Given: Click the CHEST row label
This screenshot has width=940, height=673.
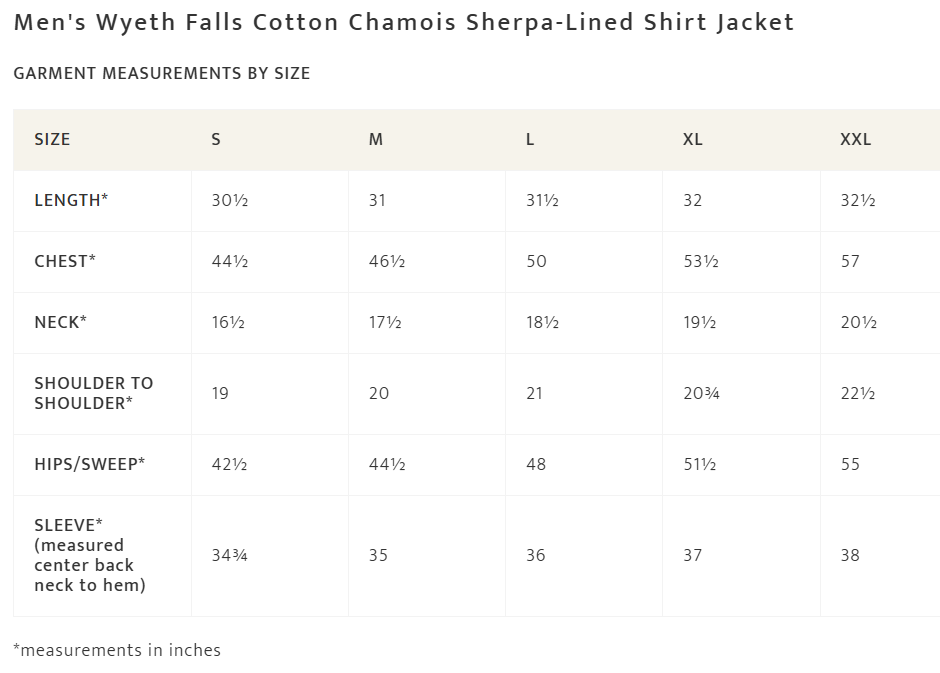Looking at the screenshot, I should pyautogui.click(x=65, y=261).
